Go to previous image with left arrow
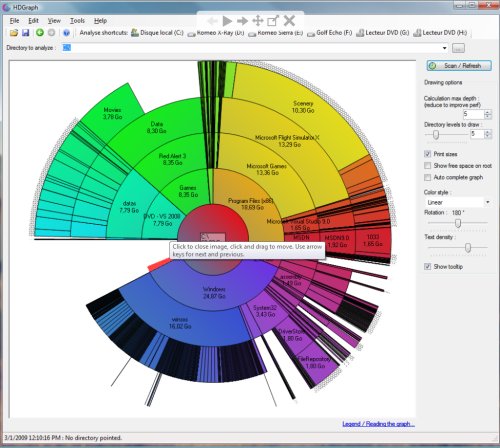This screenshot has height=448, width=500. pyautogui.click(x=212, y=21)
